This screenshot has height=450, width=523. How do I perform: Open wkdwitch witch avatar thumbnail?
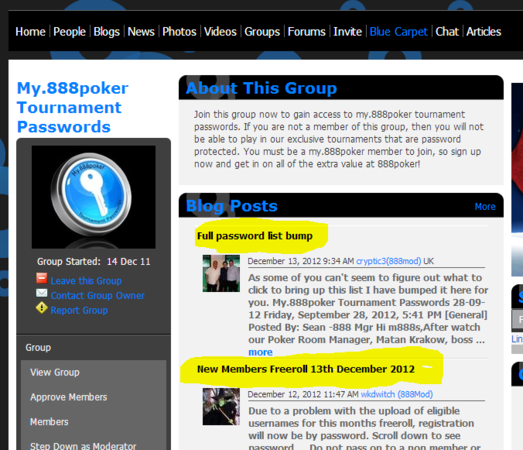click(x=221, y=406)
